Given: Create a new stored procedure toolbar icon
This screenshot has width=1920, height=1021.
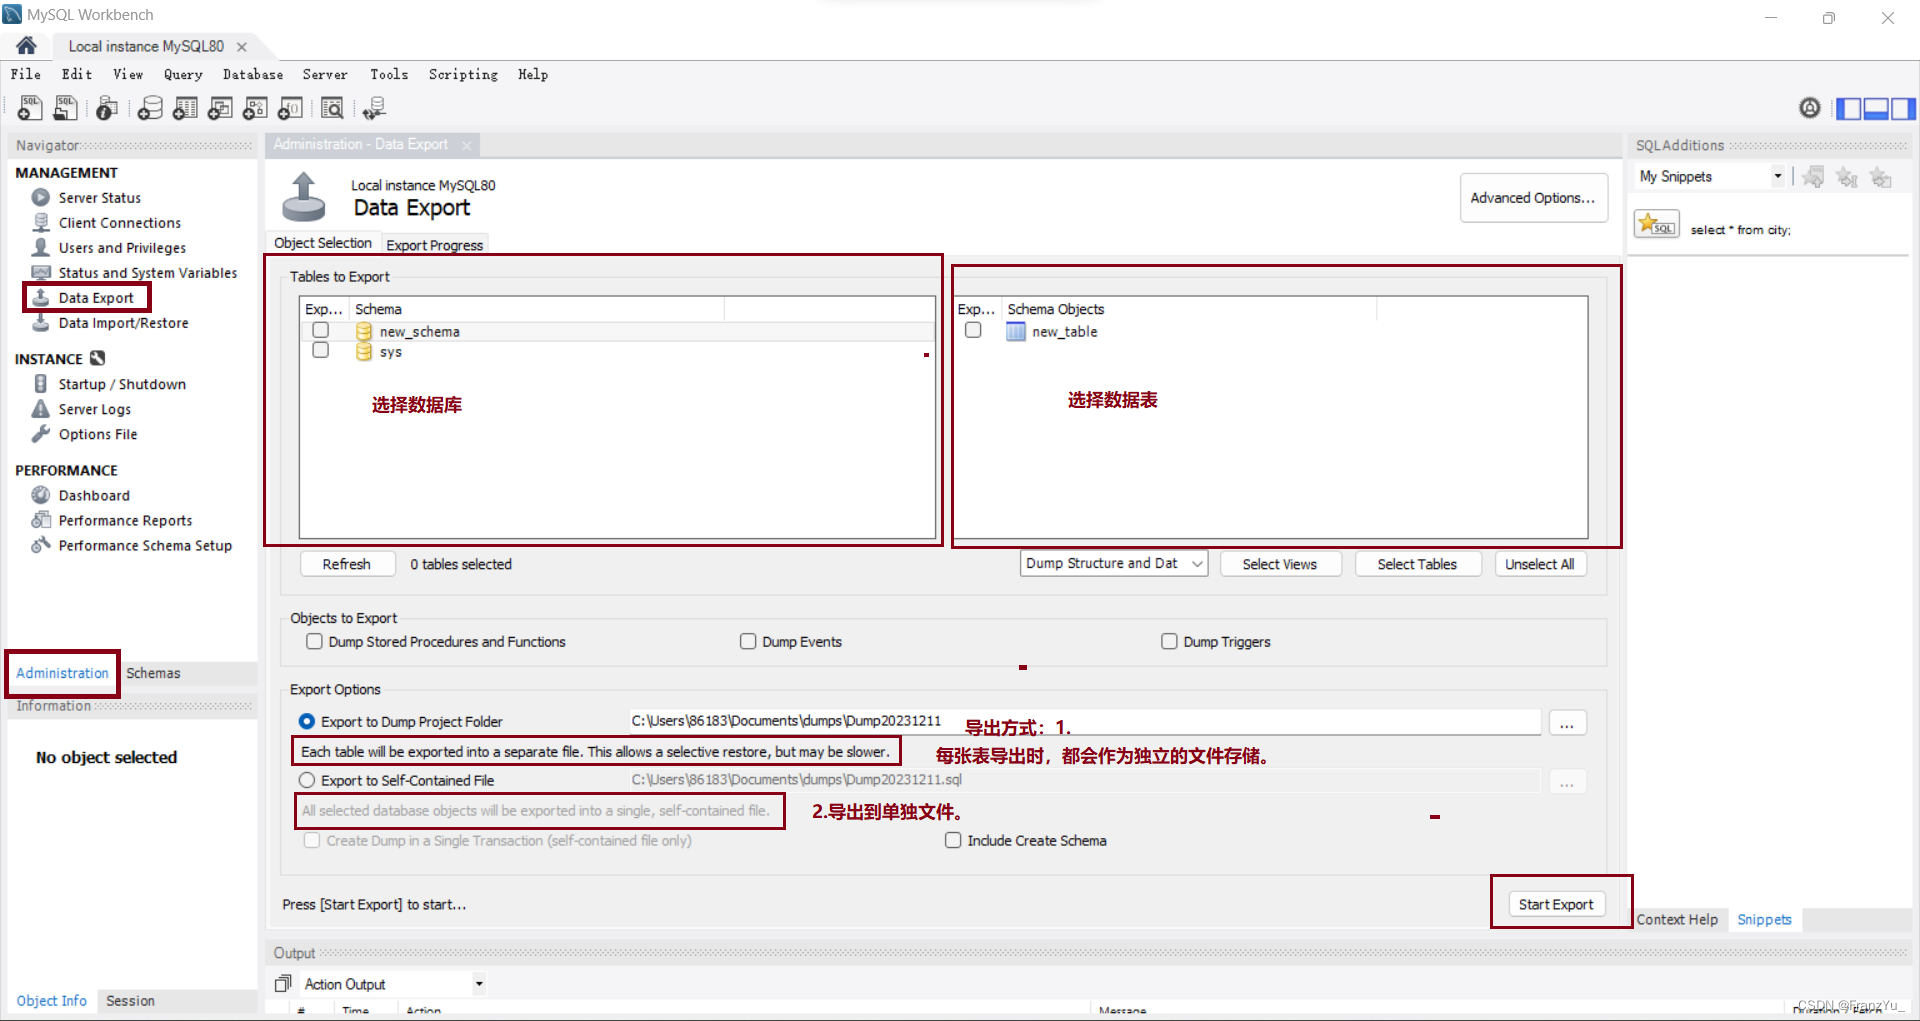Looking at the screenshot, I should coord(255,108).
